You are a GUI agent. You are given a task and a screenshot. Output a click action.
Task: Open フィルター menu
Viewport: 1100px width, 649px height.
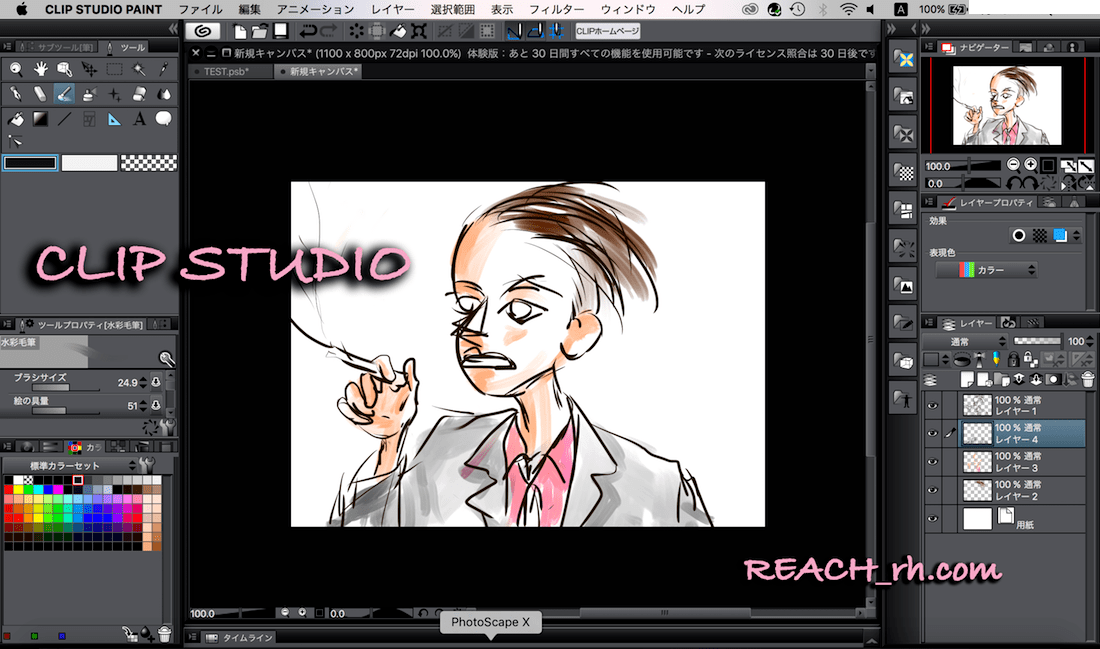point(556,9)
